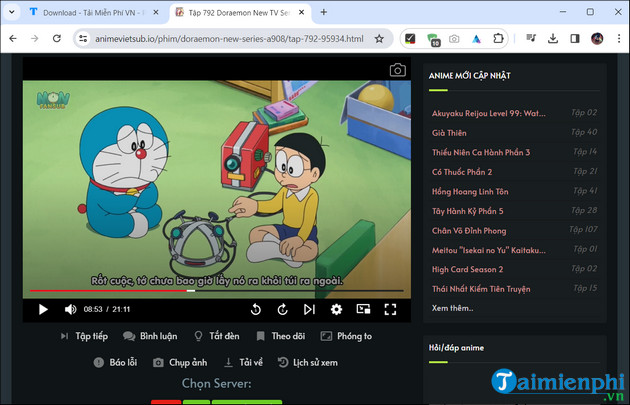Open Cô Thuốc Phần 2 link
The width and height of the screenshot is (630, 405).
[x=462, y=172]
